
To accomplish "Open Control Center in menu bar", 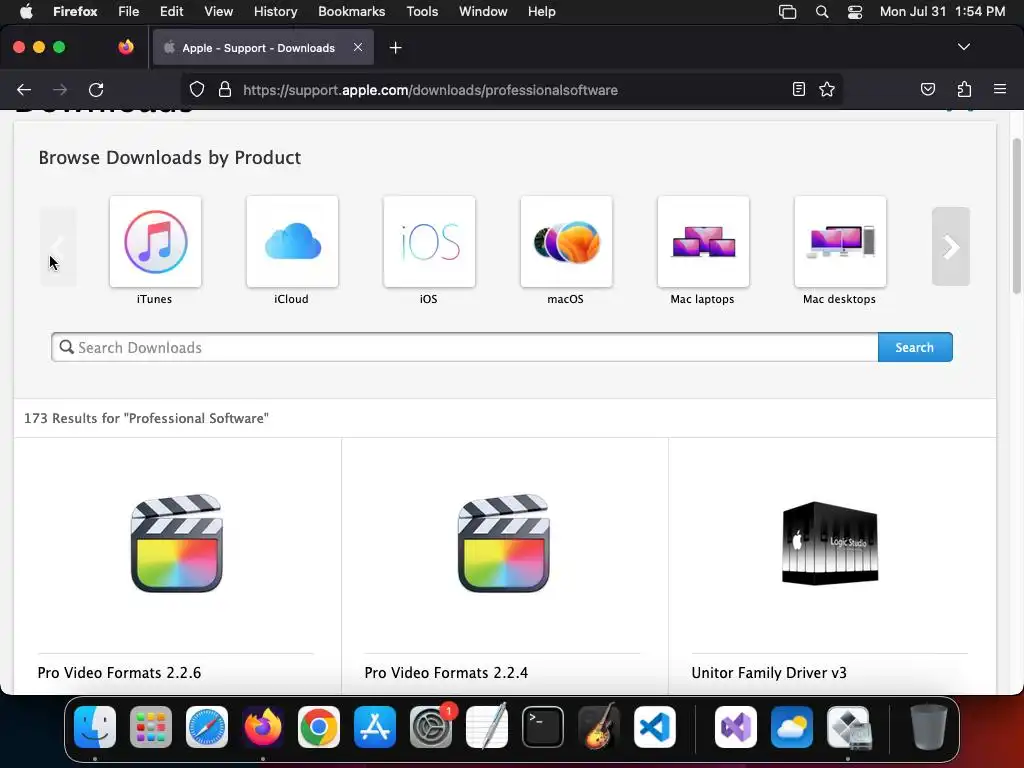I will pos(855,12).
